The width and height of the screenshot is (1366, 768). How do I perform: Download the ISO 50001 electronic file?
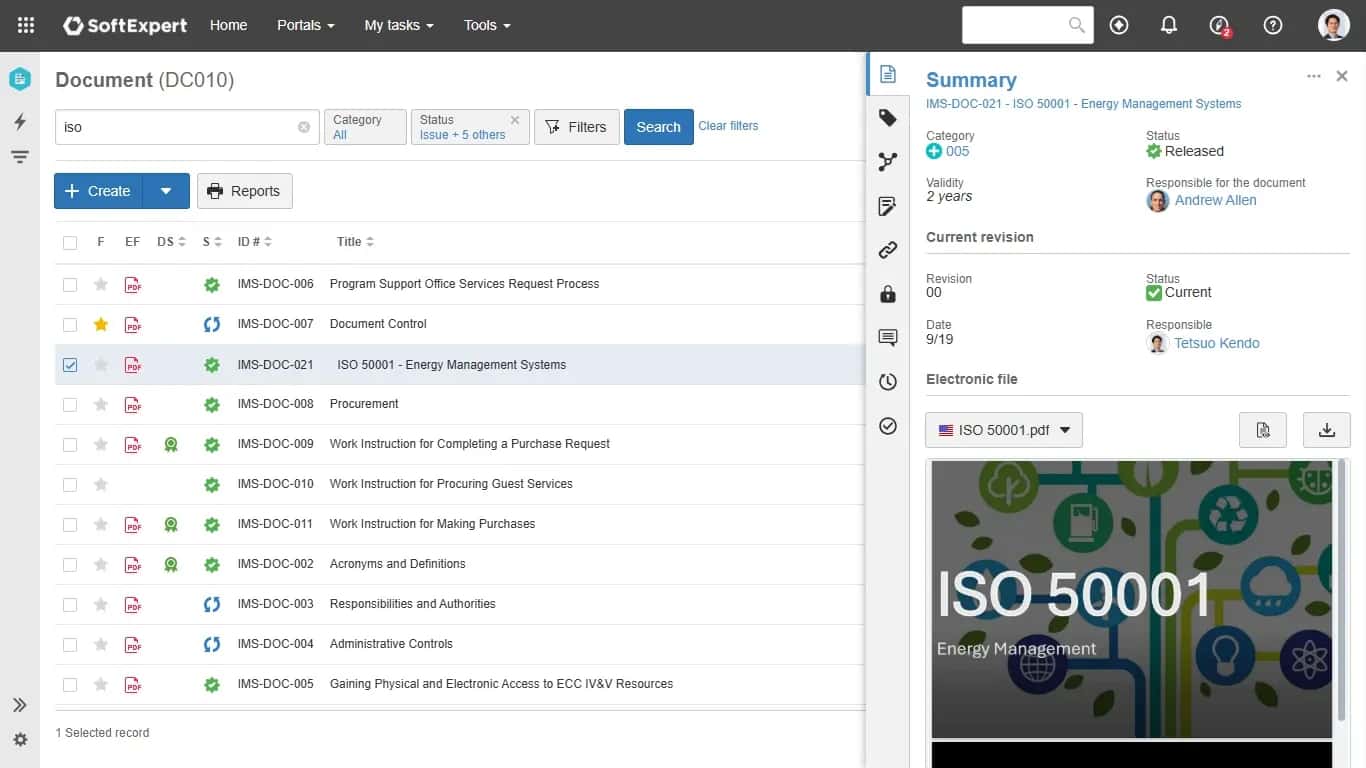1327,430
